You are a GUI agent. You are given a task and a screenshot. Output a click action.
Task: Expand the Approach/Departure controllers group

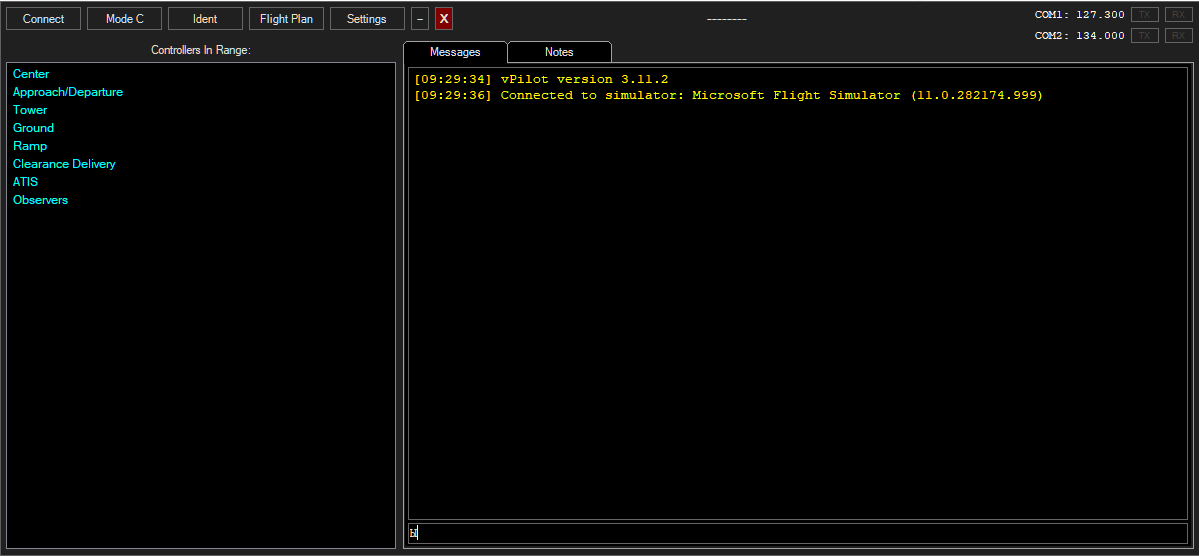point(68,92)
